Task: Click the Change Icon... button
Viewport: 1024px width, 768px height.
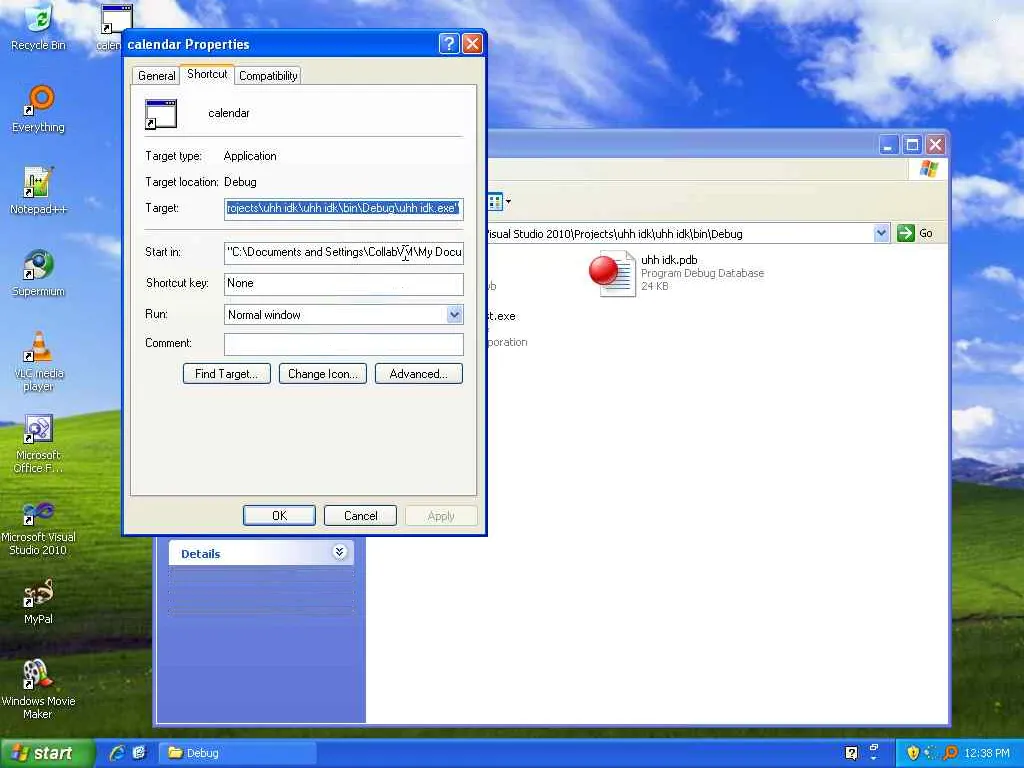Action: click(323, 374)
